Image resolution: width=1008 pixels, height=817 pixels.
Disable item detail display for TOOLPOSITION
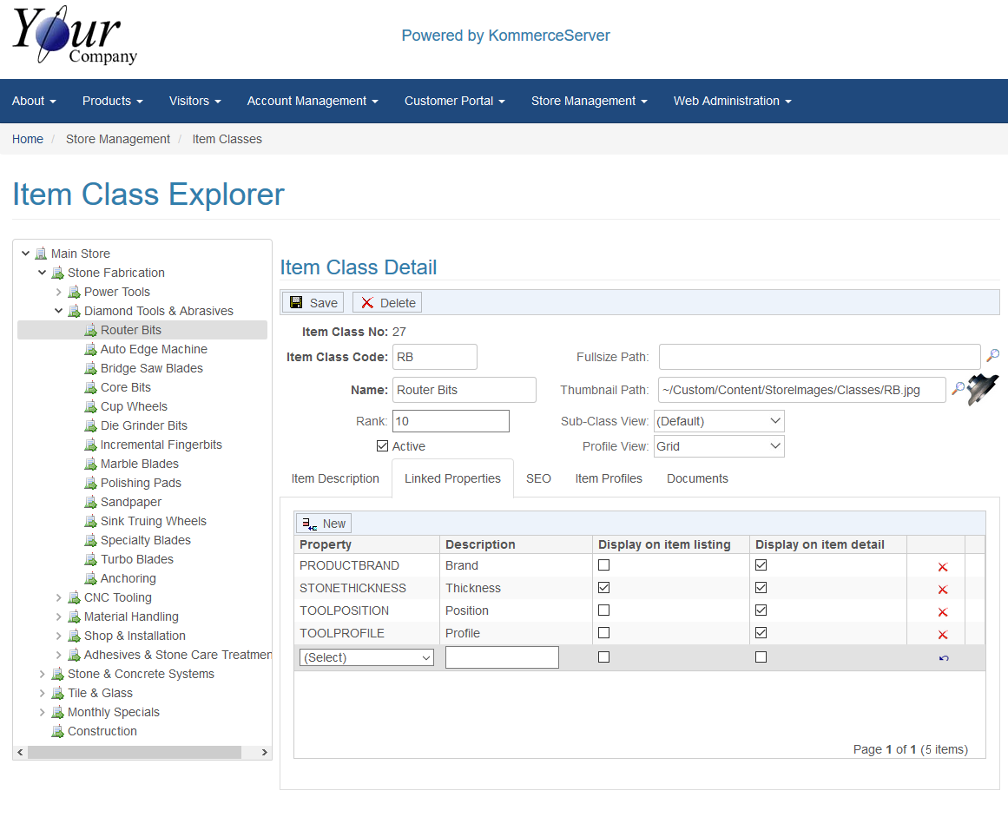click(761, 610)
